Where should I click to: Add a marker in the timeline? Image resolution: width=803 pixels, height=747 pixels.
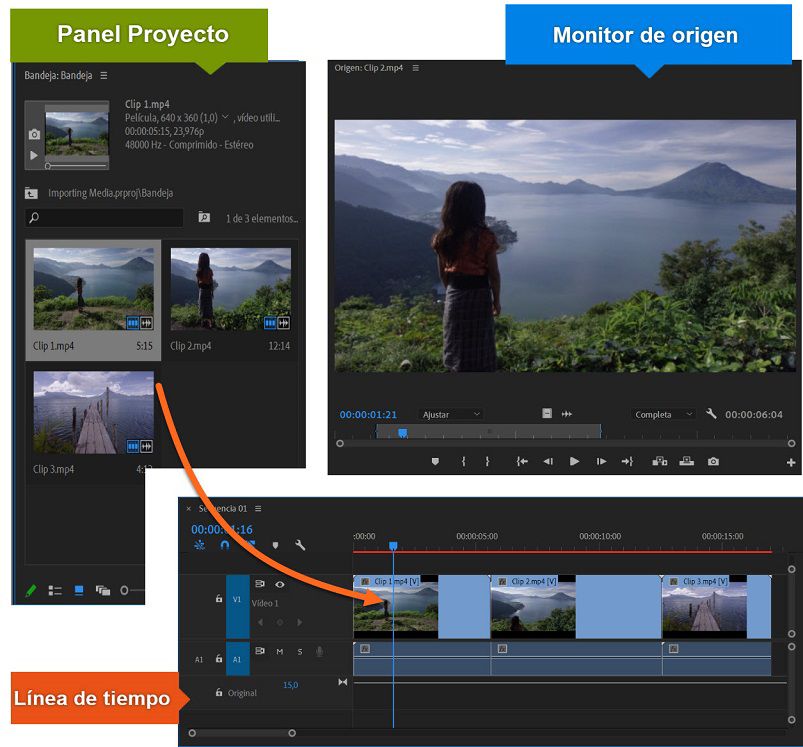pyautogui.click(x=276, y=545)
